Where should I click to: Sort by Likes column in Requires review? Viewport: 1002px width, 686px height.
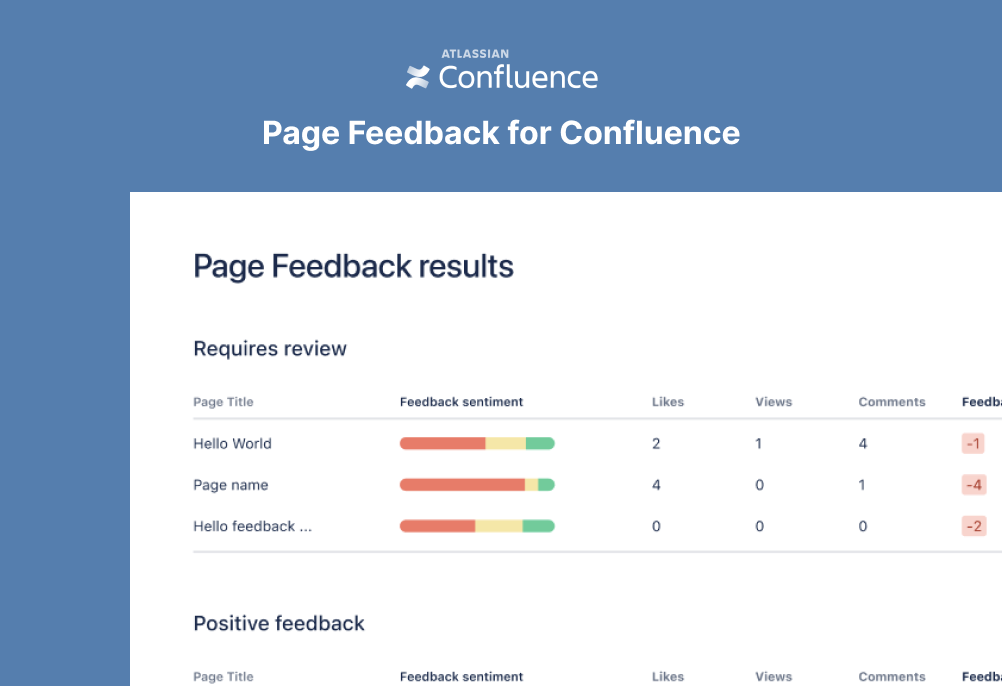click(x=668, y=402)
